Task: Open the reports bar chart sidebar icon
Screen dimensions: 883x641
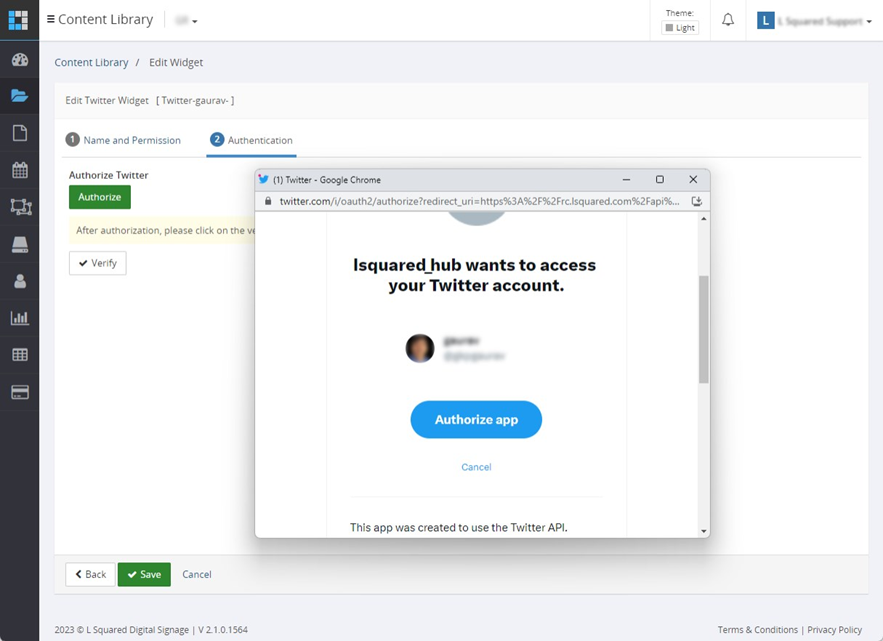Action: 20,318
